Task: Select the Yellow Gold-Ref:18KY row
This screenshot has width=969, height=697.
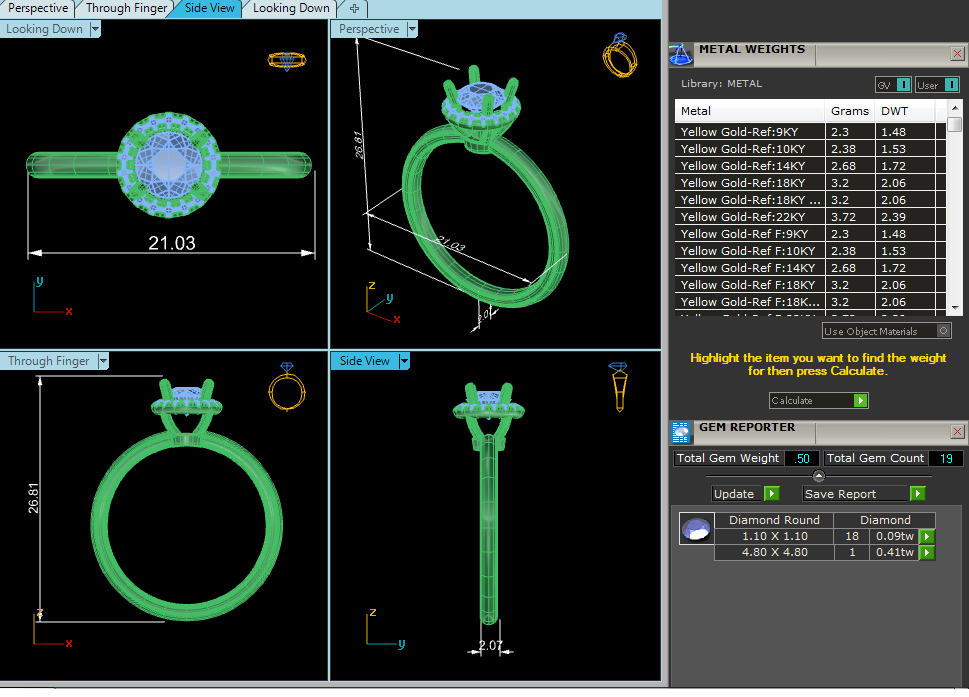Action: pyautogui.click(x=810, y=183)
